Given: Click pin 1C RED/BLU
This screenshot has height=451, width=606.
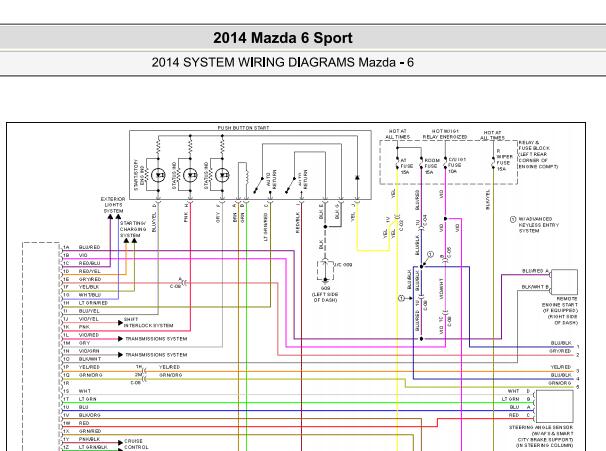Looking at the screenshot, I should 81,263.
